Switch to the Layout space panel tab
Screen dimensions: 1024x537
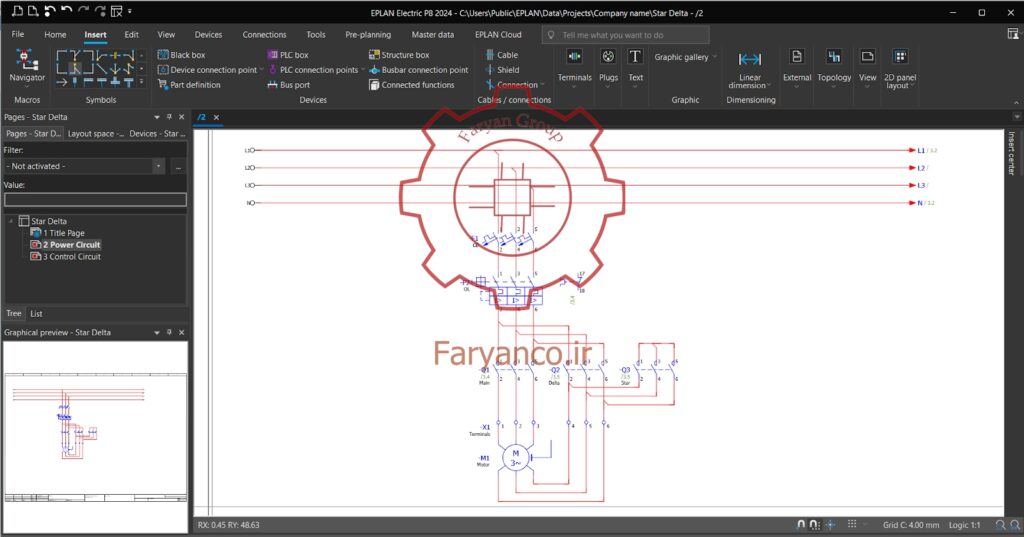click(x=95, y=133)
